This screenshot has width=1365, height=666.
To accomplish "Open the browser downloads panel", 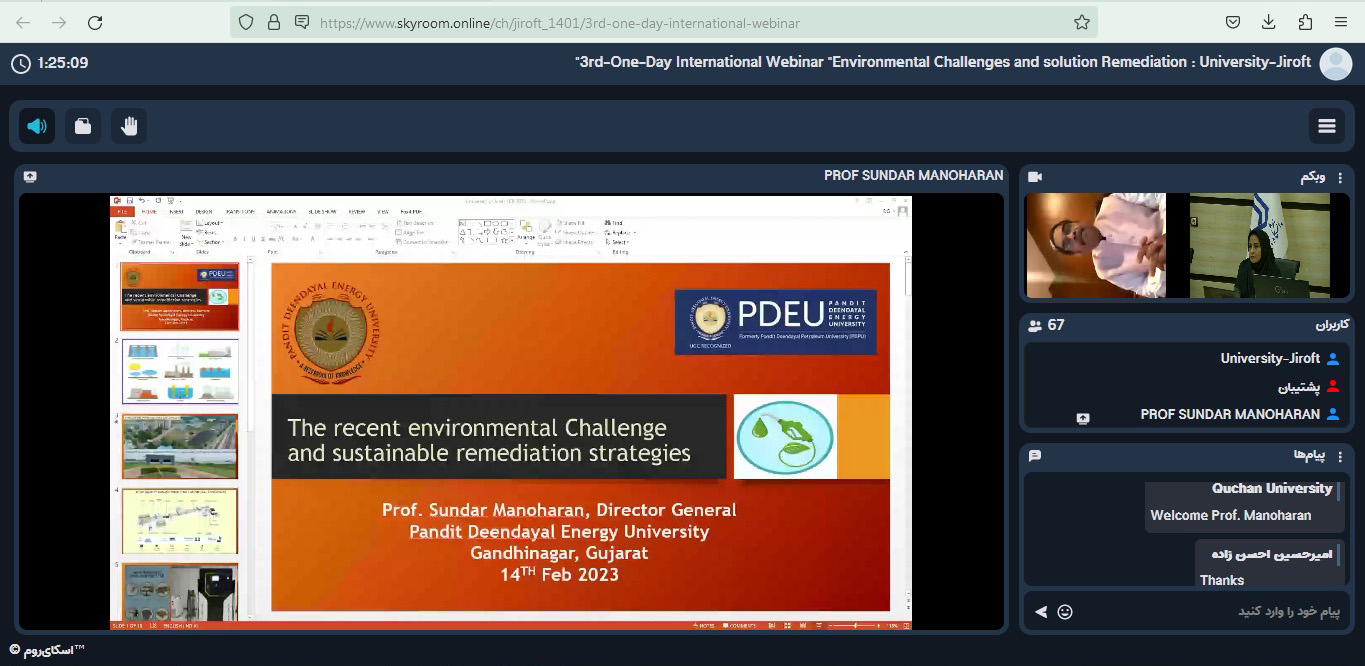I will 1269,22.
